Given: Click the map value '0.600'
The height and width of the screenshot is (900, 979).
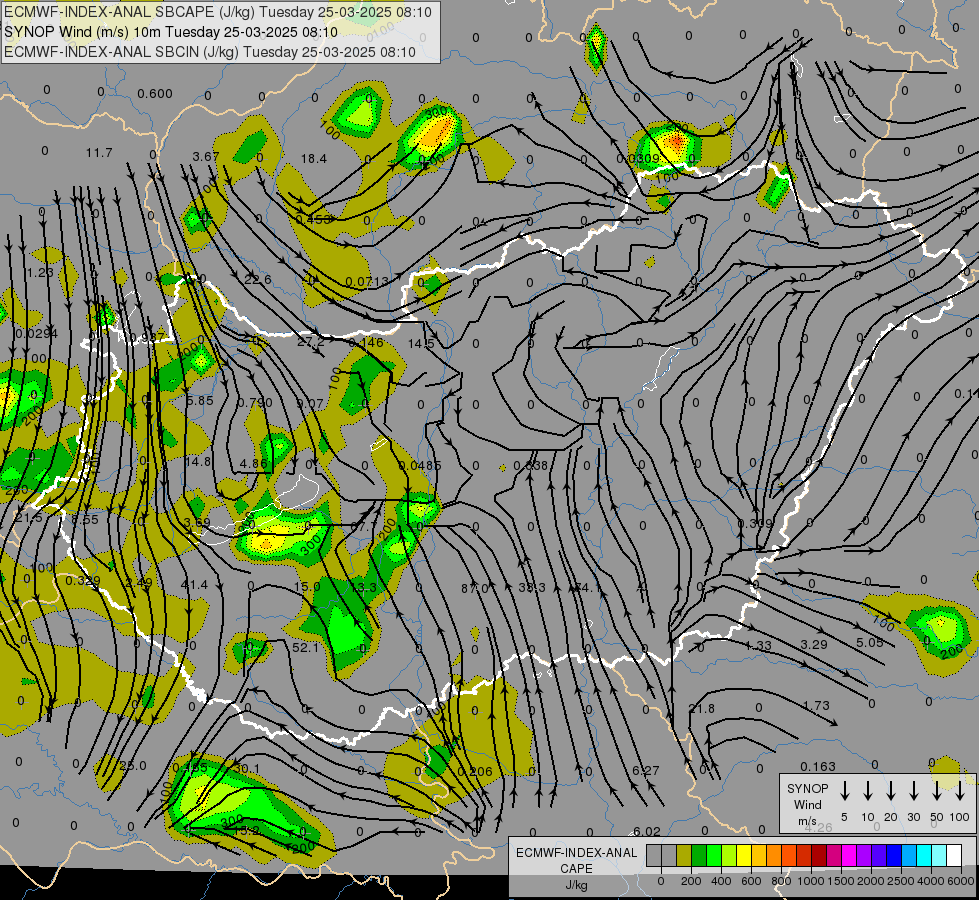Looking at the screenshot, I should [155, 94].
